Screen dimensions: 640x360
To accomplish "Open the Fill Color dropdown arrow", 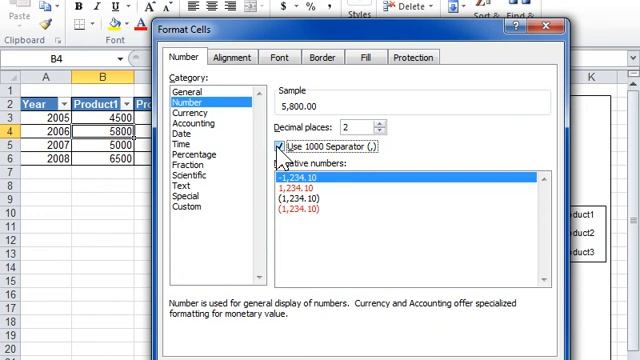I will pos(127,24).
